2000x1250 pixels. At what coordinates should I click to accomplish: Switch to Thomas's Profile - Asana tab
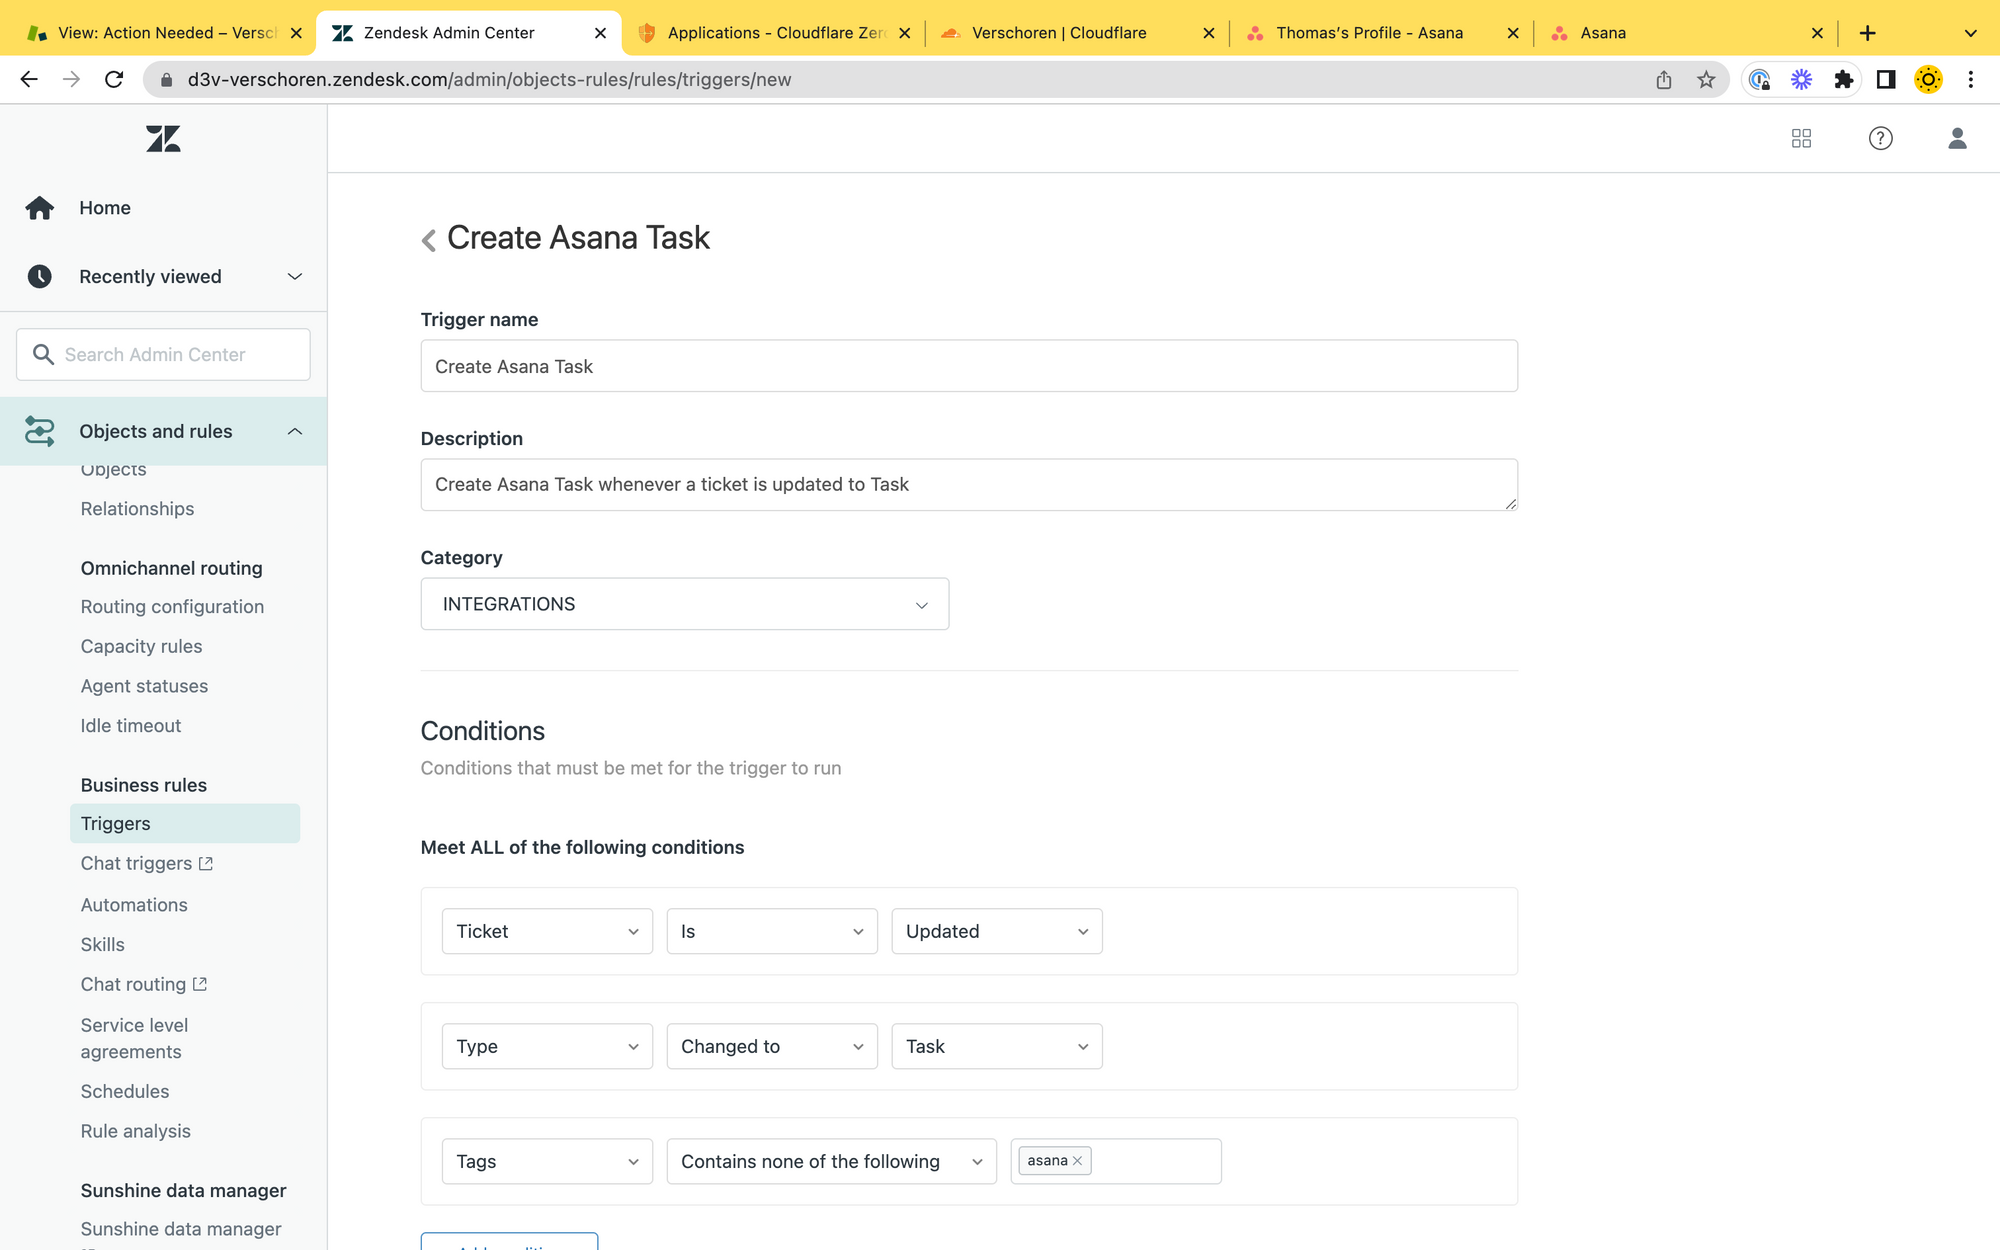(1368, 33)
